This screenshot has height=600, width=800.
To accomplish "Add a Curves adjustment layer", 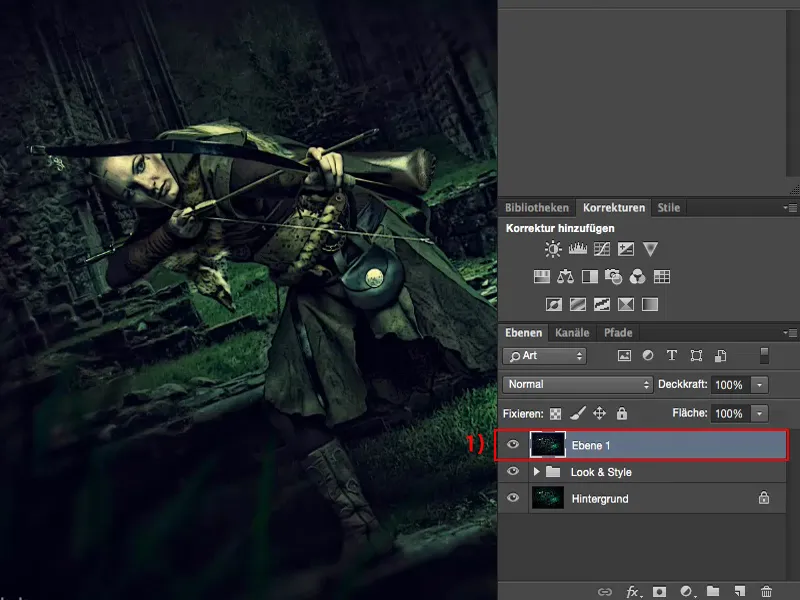I will pyautogui.click(x=603, y=250).
